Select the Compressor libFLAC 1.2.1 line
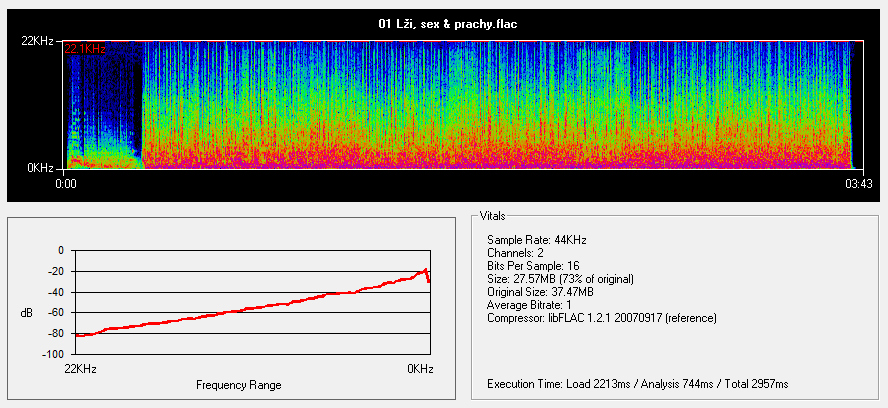 click(602, 318)
